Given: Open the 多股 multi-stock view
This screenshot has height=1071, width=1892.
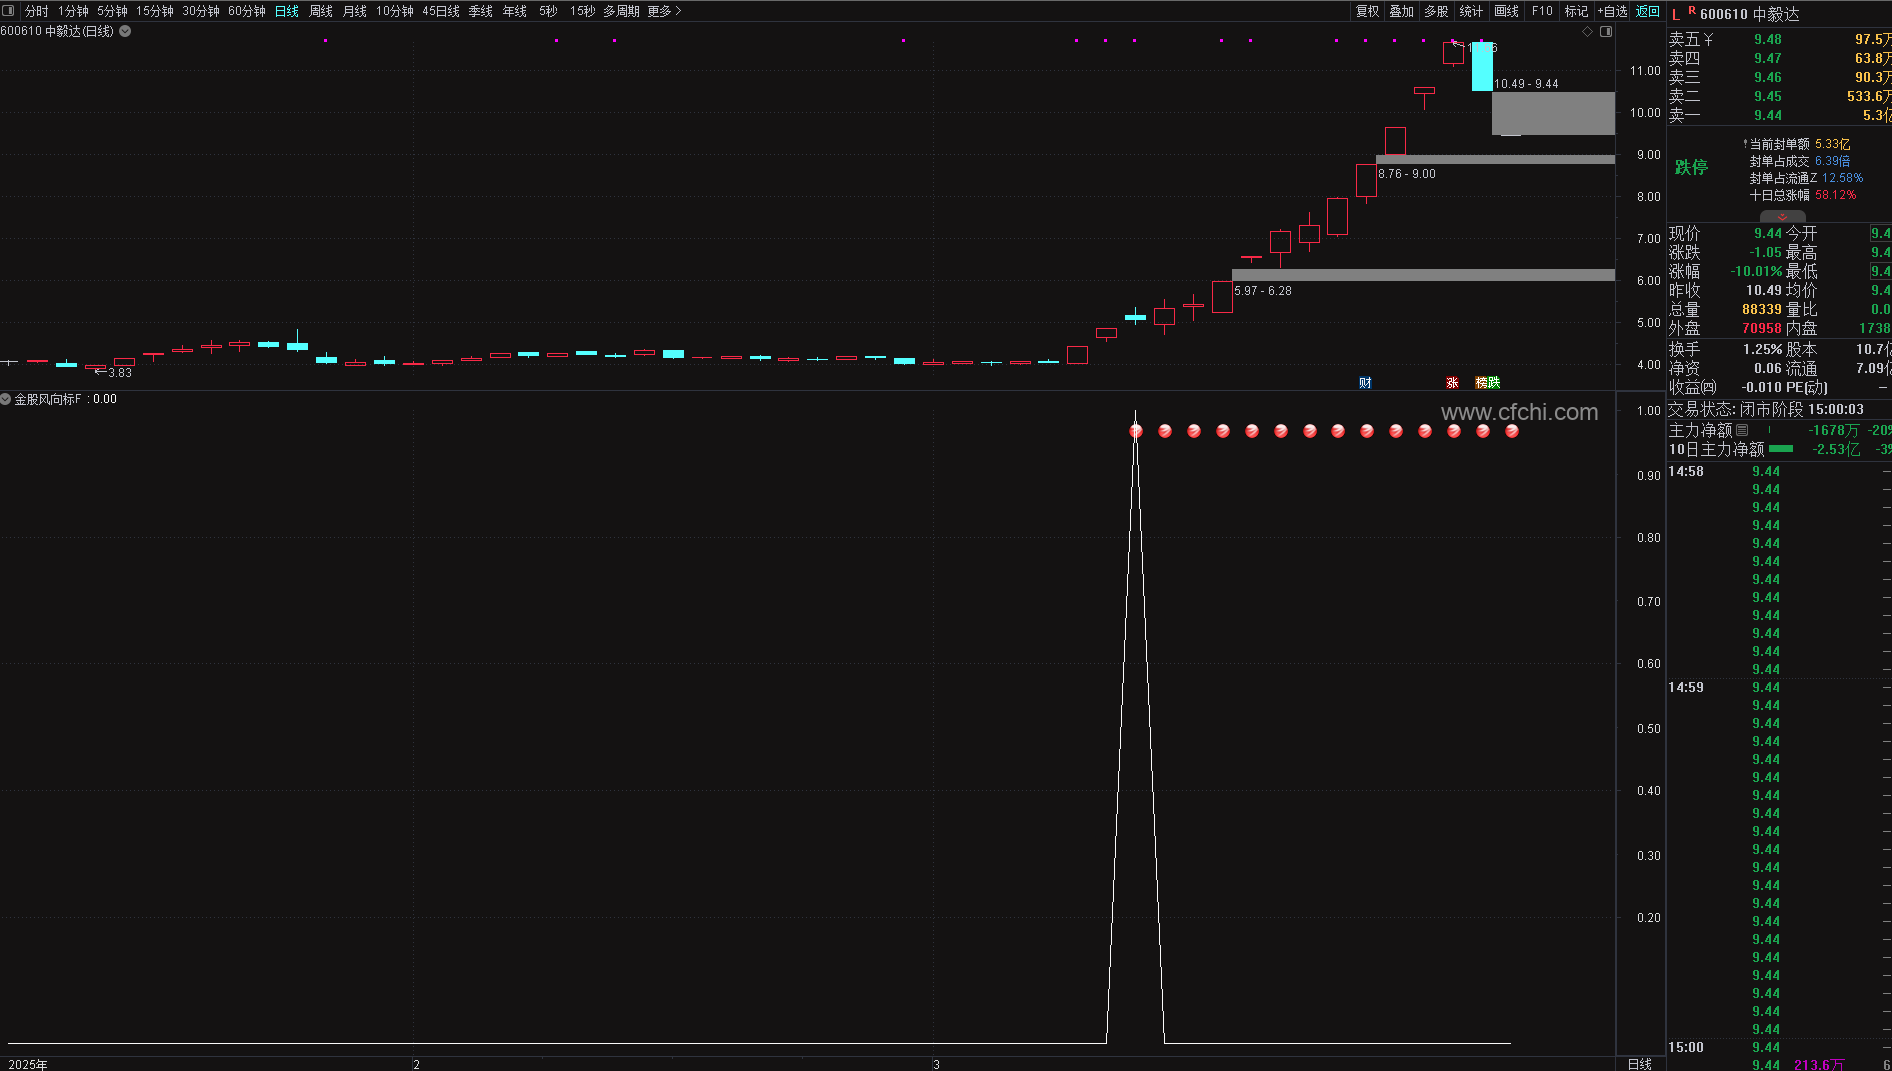Looking at the screenshot, I should pyautogui.click(x=1437, y=11).
